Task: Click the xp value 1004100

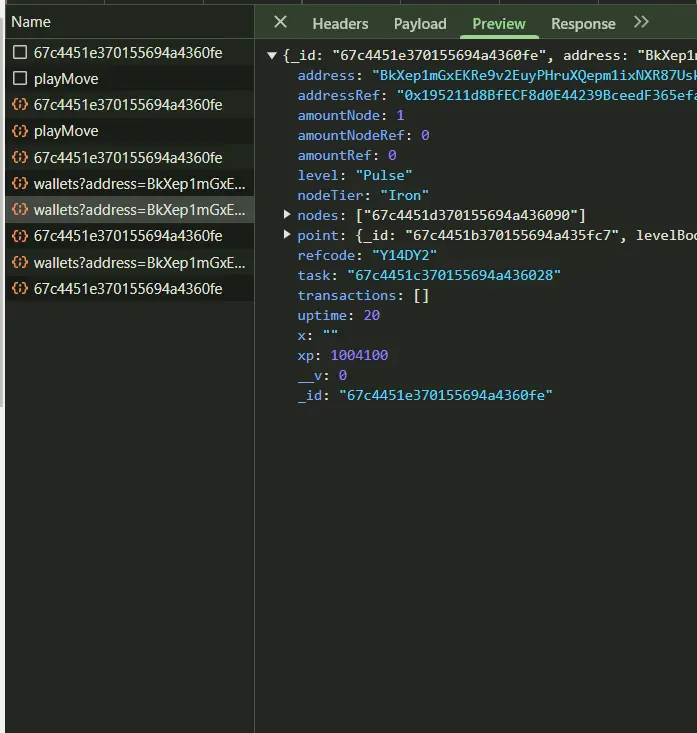Action: (359, 355)
